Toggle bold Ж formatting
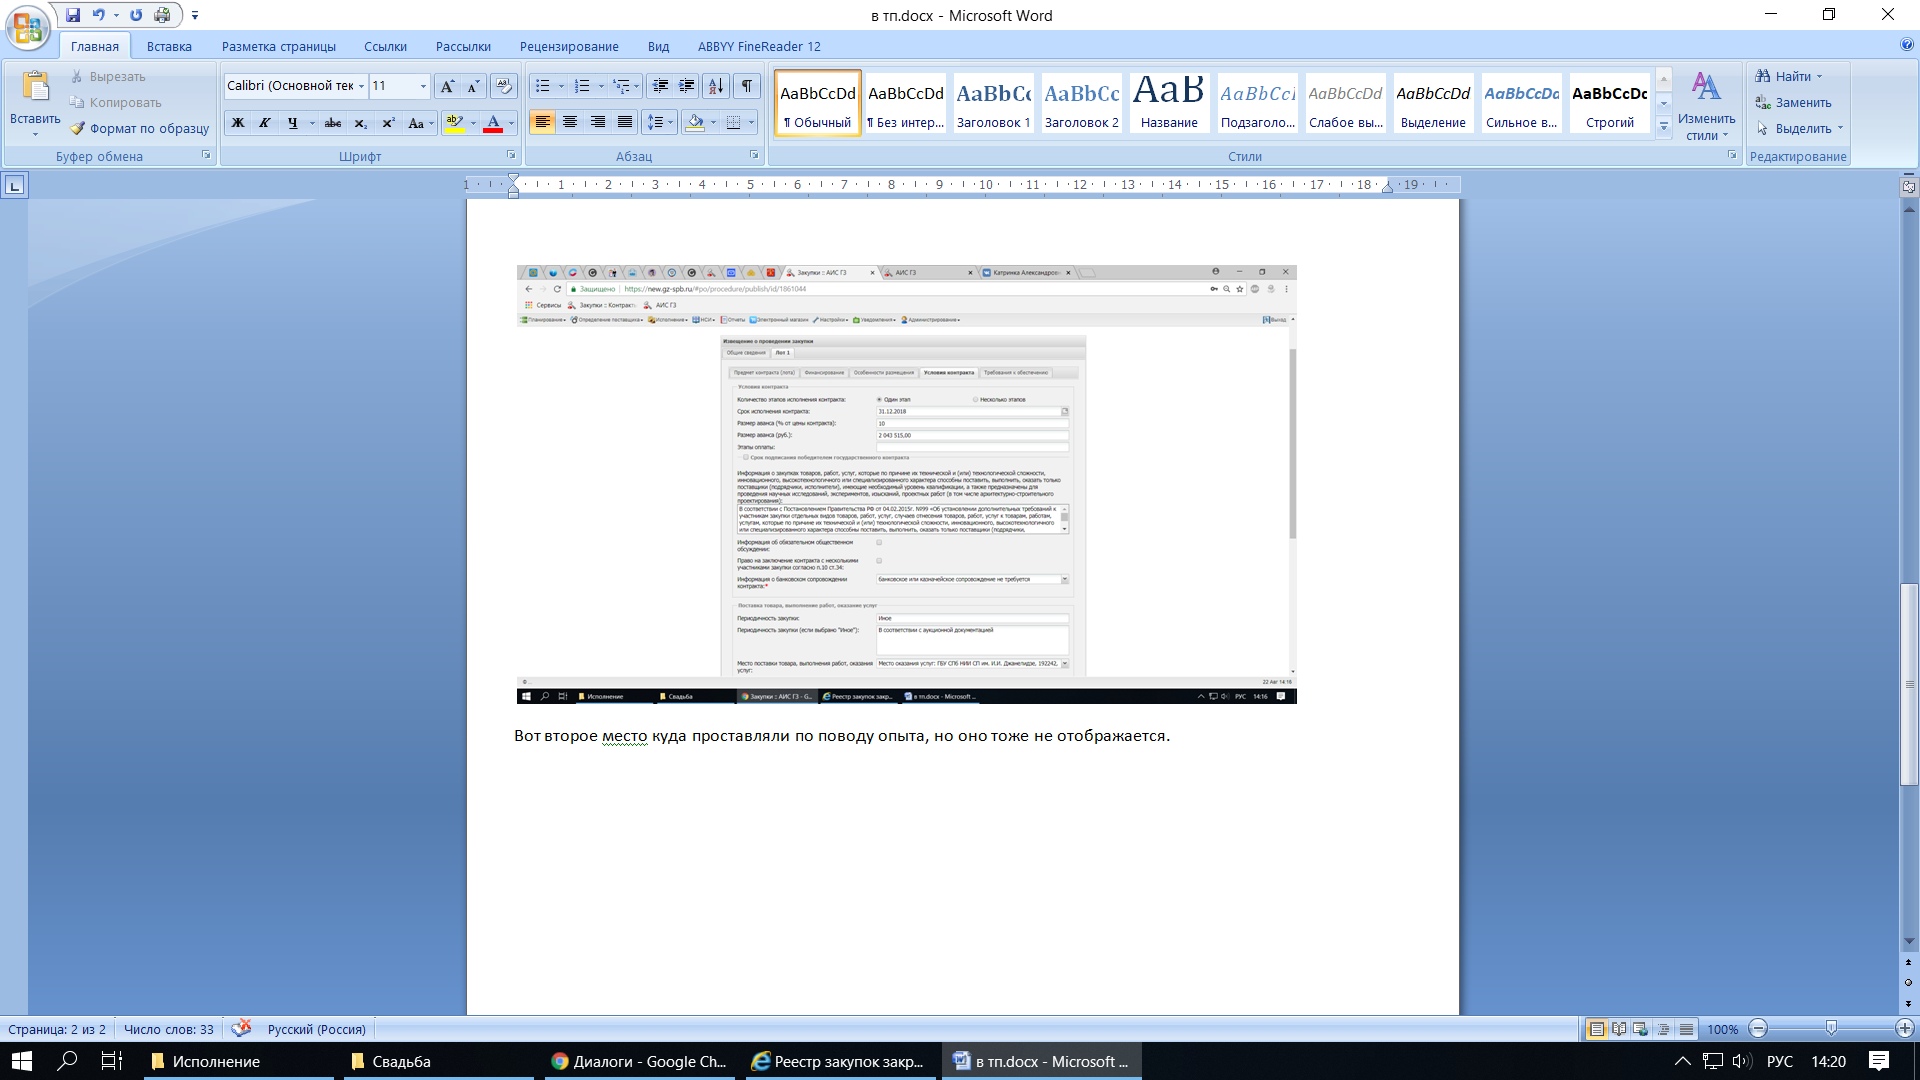Screen dimensions: 1920x1080 pyautogui.click(x=238, y=123)
